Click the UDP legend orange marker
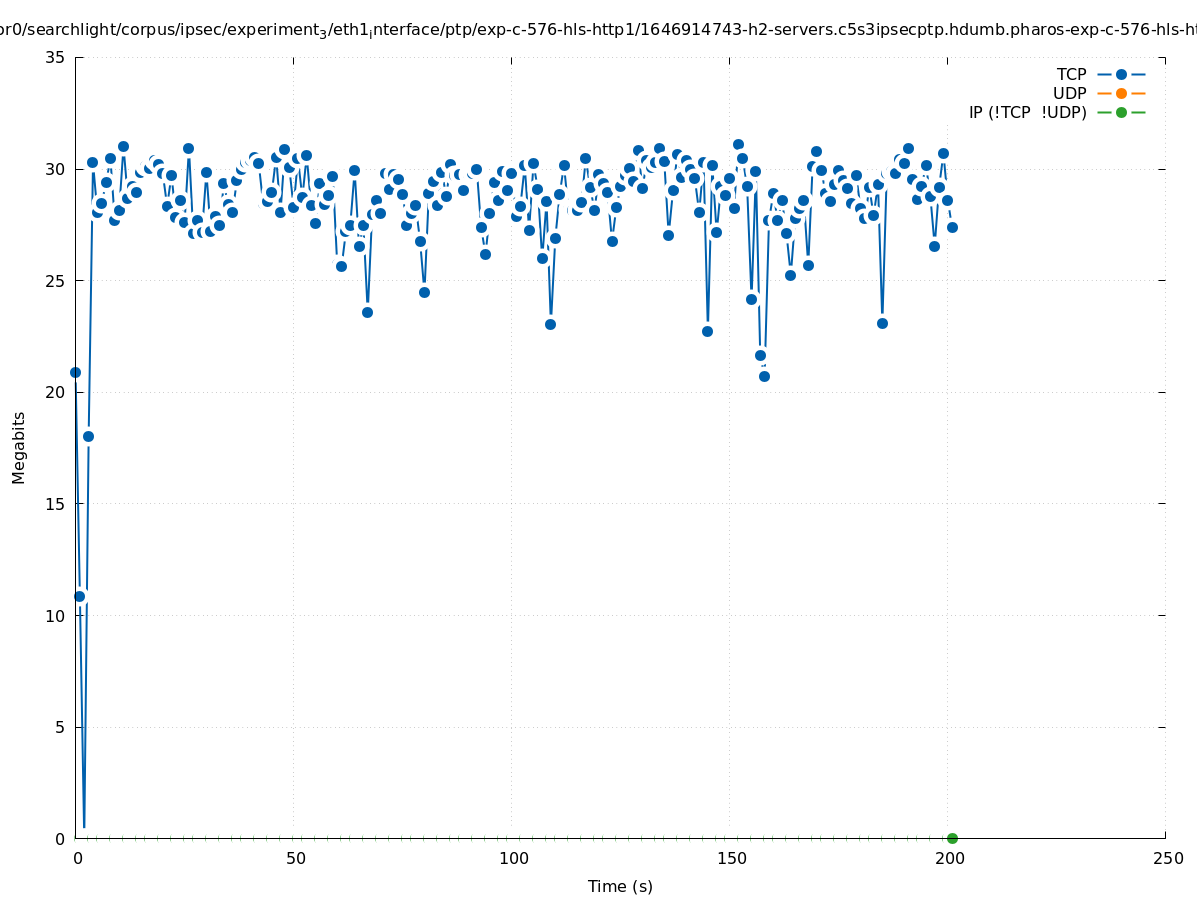 coord(1121,93)
